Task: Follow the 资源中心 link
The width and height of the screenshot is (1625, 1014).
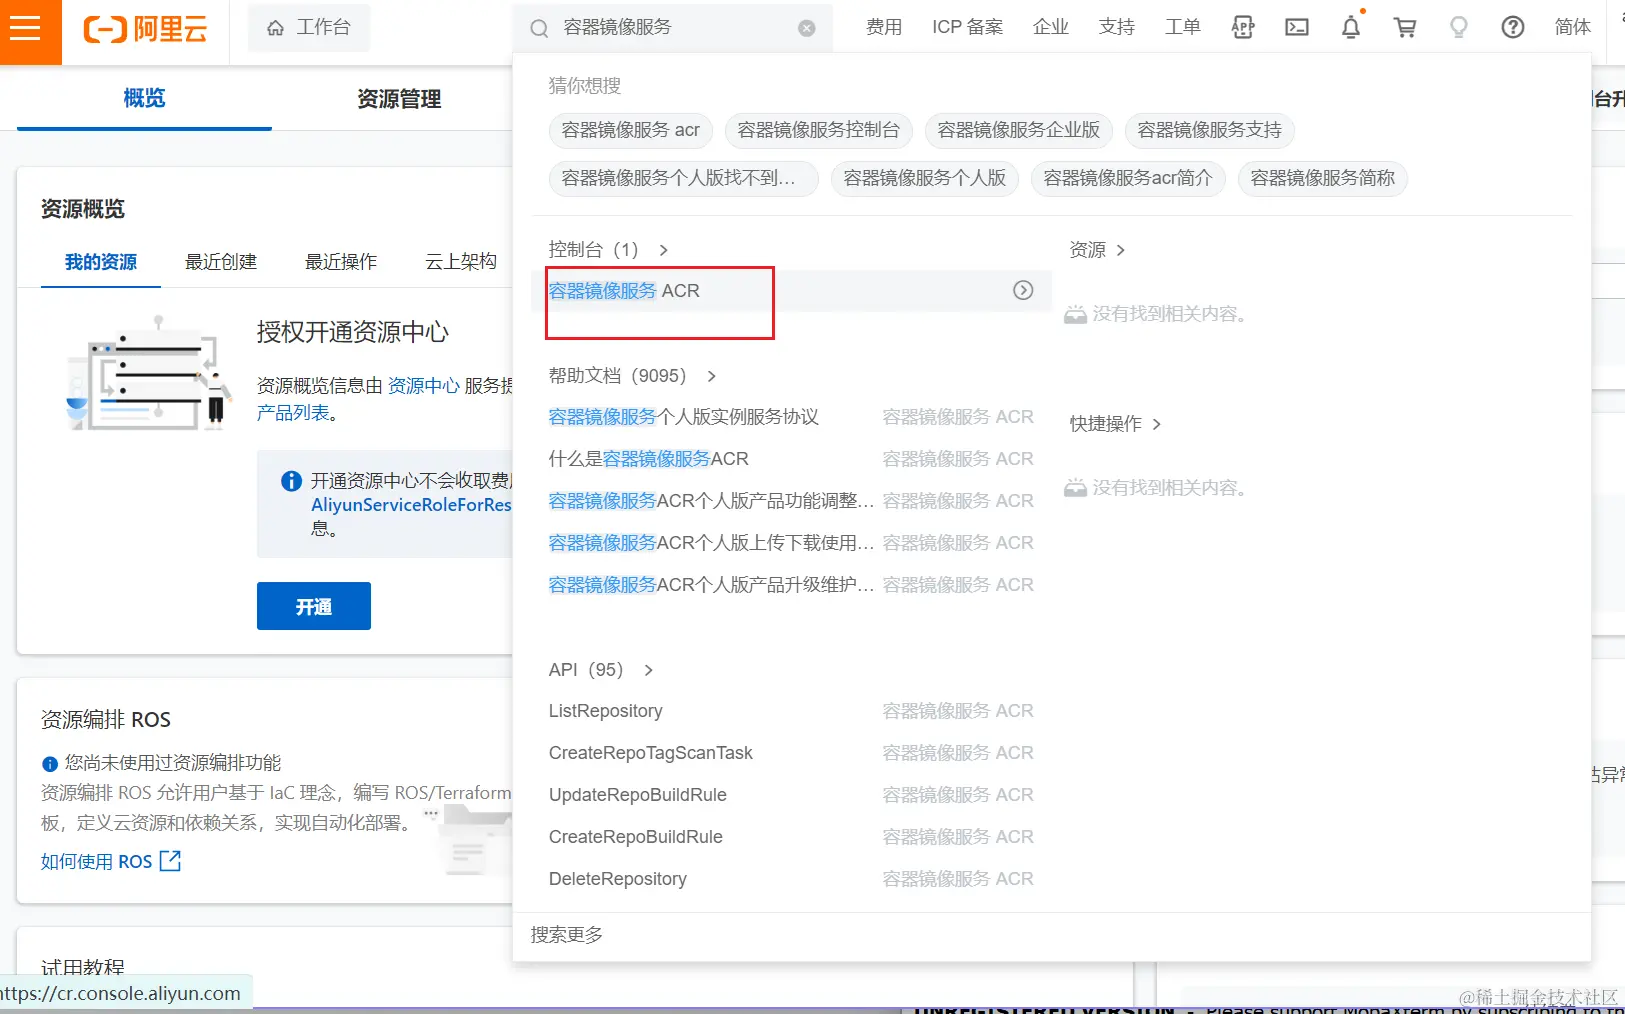Action: tap(424, 386)
